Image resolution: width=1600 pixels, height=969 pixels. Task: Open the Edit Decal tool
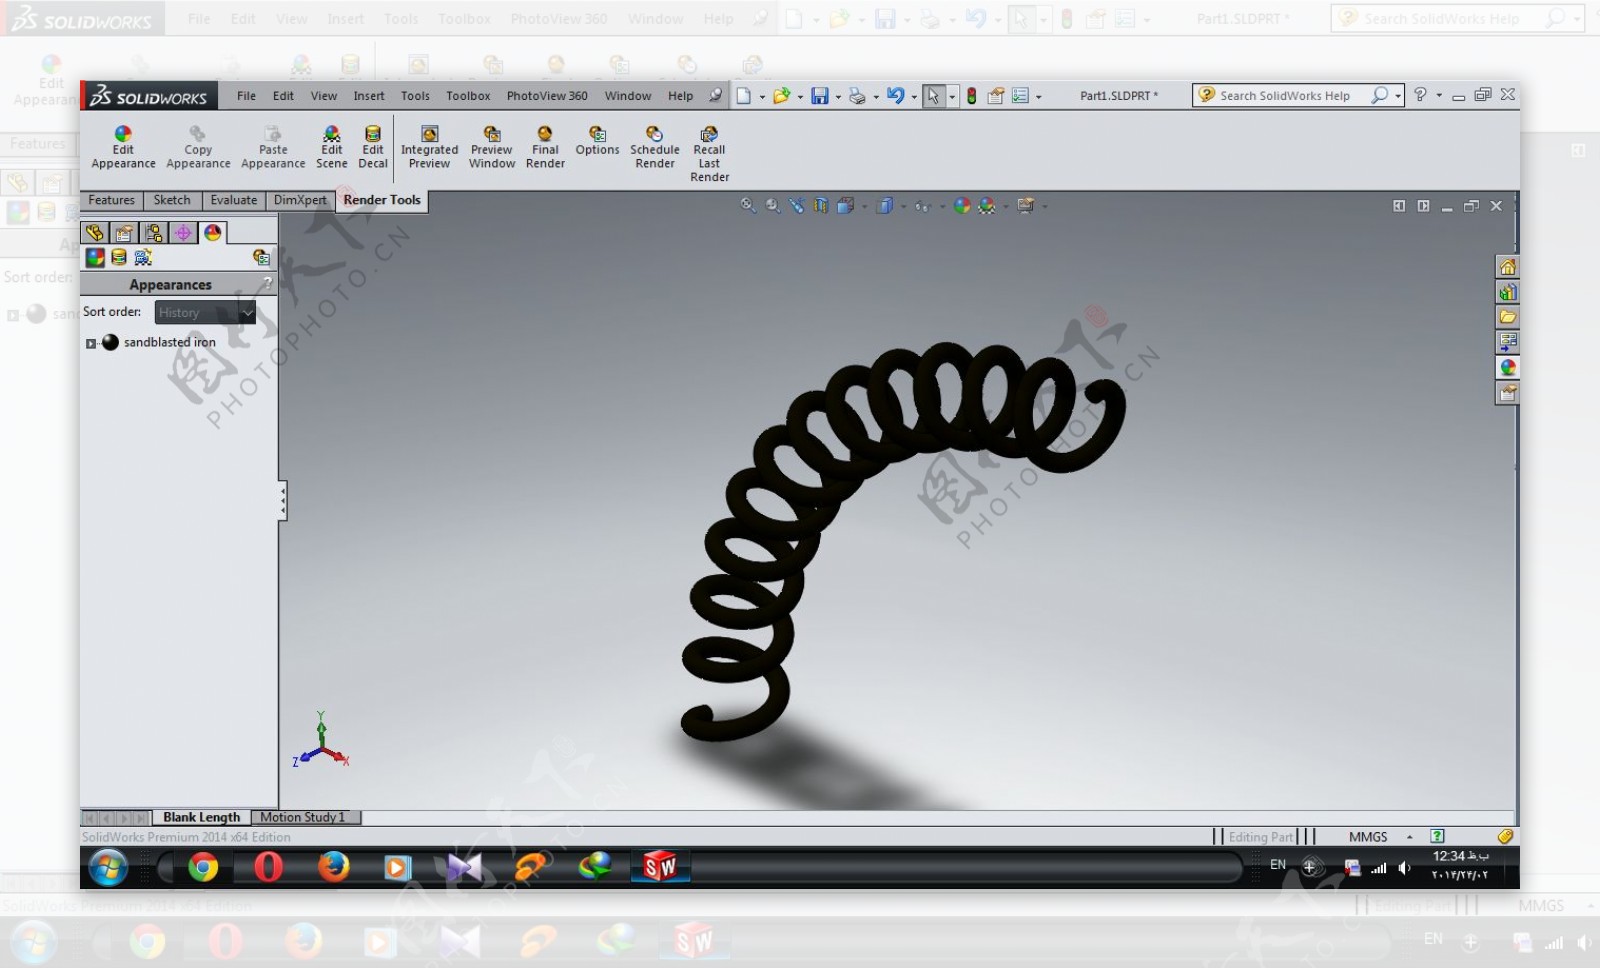coord(373,147)
